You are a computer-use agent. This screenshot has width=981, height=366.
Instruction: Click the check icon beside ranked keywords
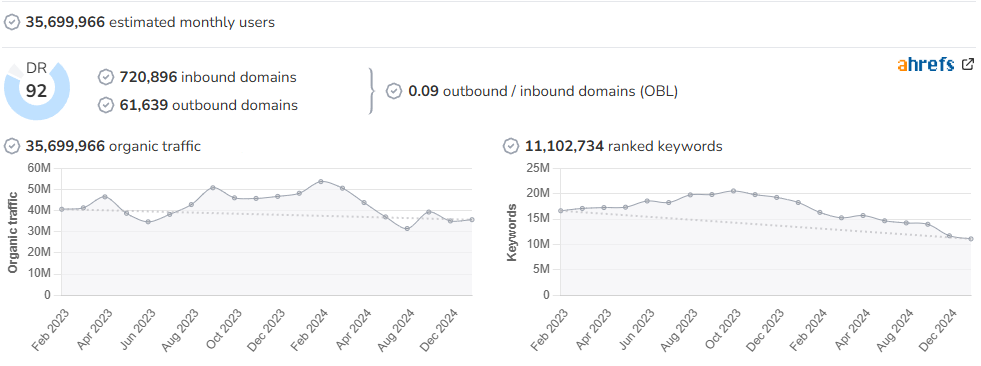coord(511,146)
